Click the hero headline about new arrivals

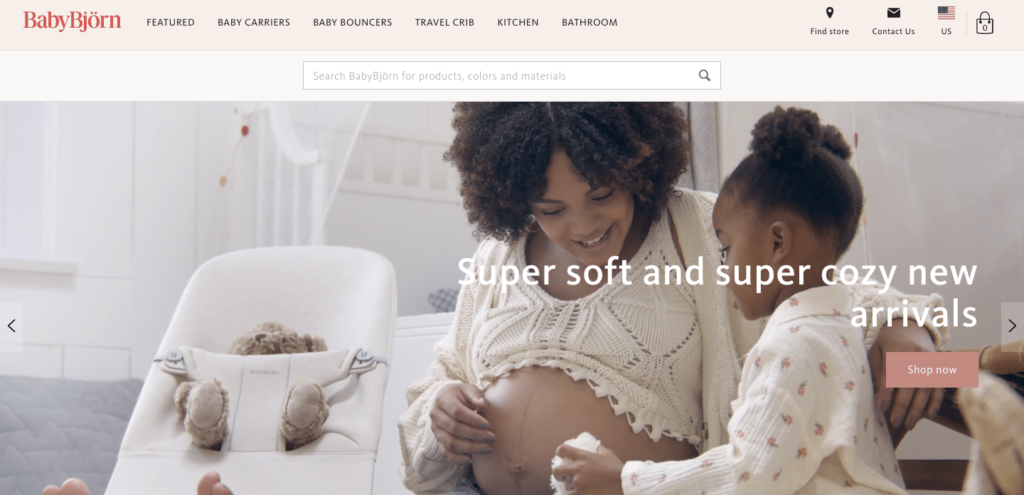[717, 292]
